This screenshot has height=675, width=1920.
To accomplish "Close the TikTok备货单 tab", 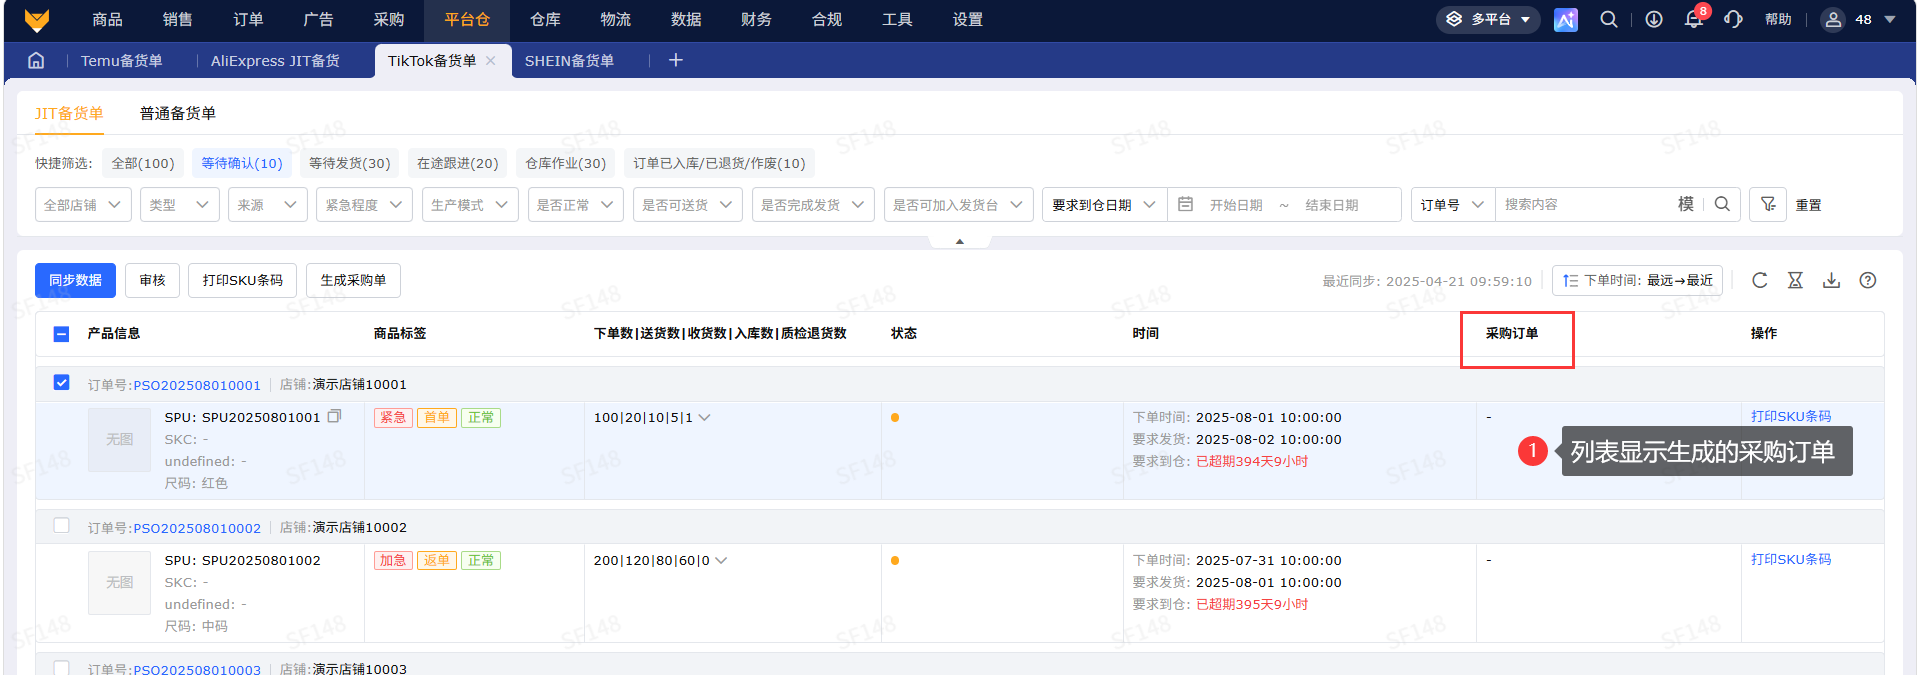I will pos(491,60).
